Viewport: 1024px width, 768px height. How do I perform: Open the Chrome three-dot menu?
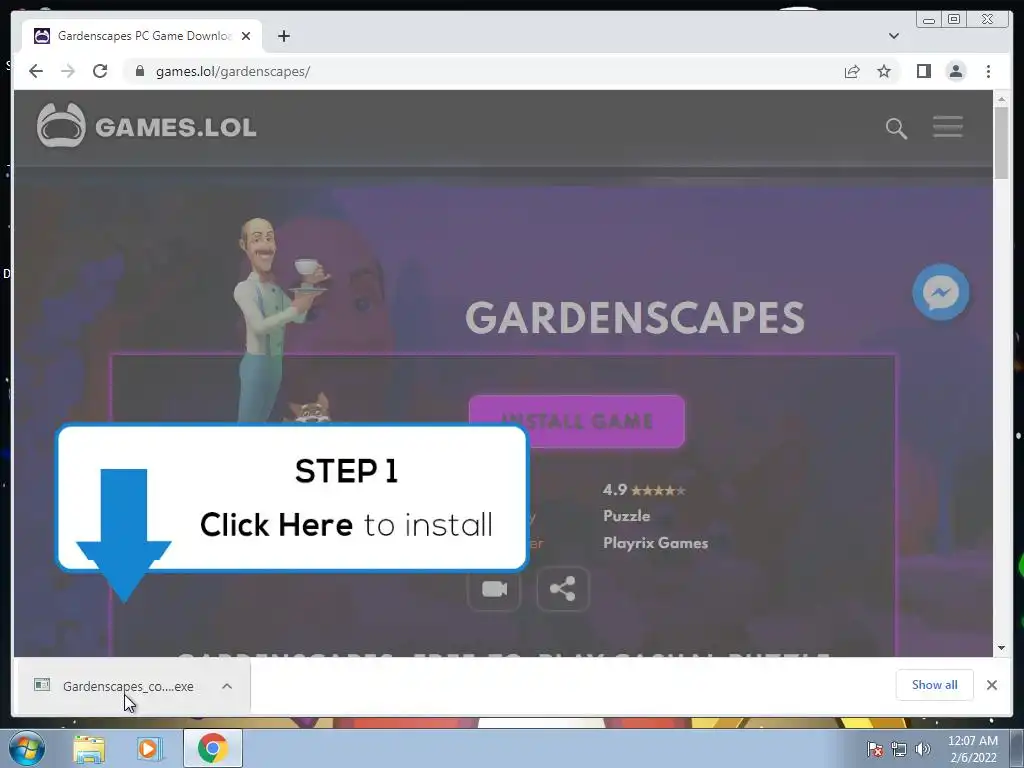988,71
